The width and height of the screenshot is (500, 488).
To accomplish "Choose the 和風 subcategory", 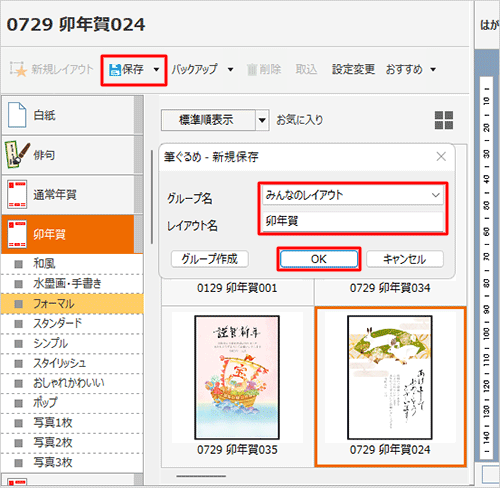I will click(x=72, y=264).
